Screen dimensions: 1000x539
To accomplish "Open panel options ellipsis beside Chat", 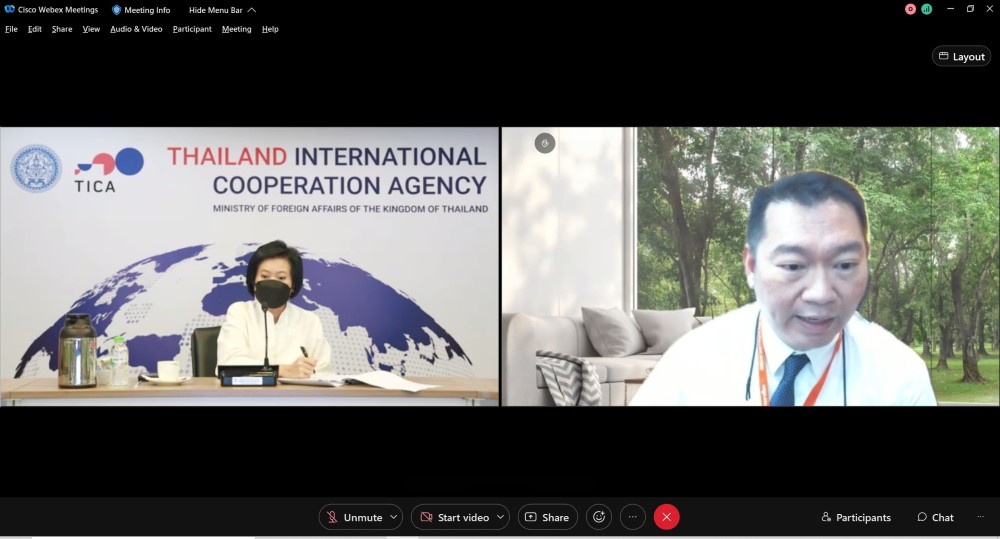I will [980, 517].
